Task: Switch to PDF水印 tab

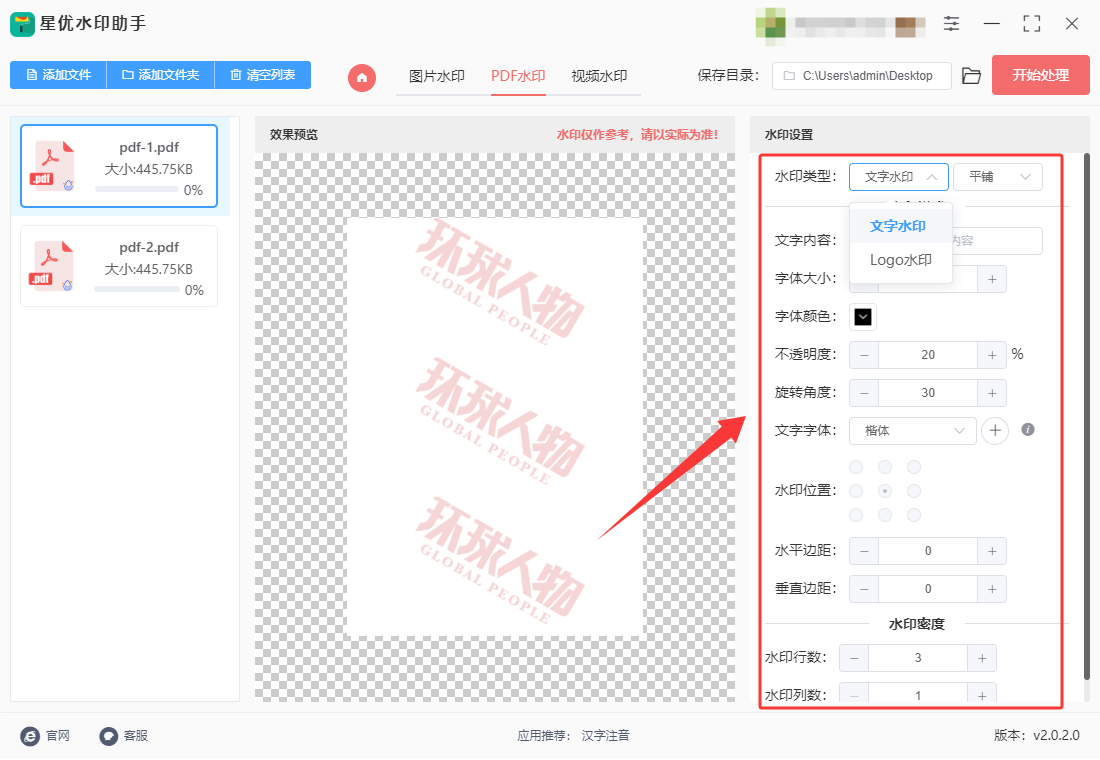Action: pyautogui.click(x=518, y=76)
